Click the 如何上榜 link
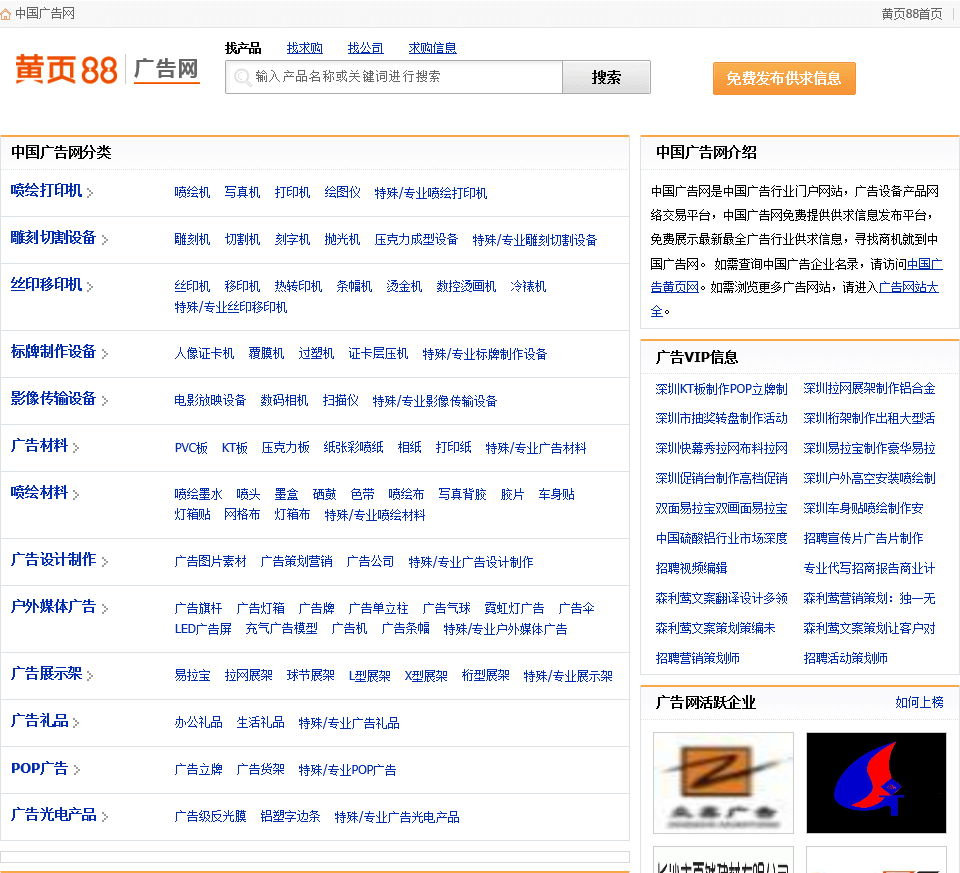960x873 pixels. (919, 702)
